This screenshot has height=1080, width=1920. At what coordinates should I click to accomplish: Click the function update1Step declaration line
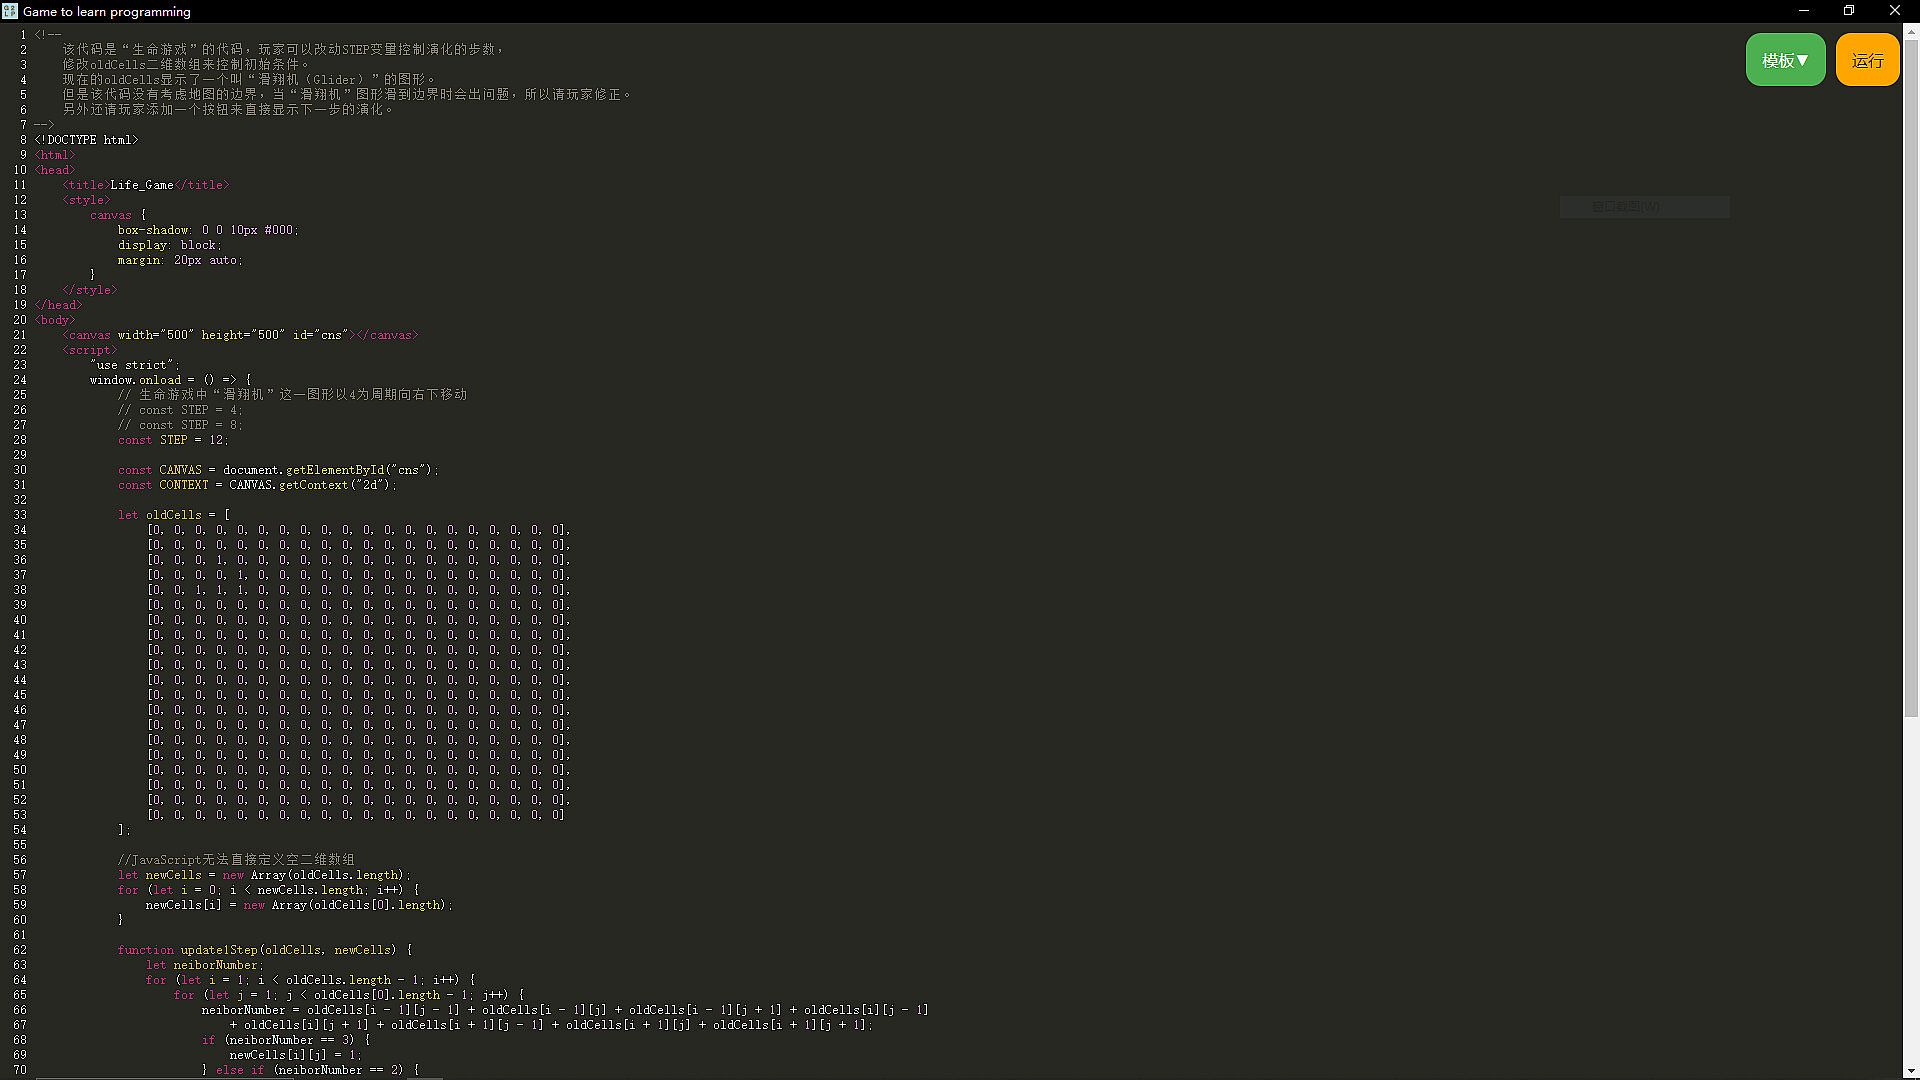click(264, 950)
